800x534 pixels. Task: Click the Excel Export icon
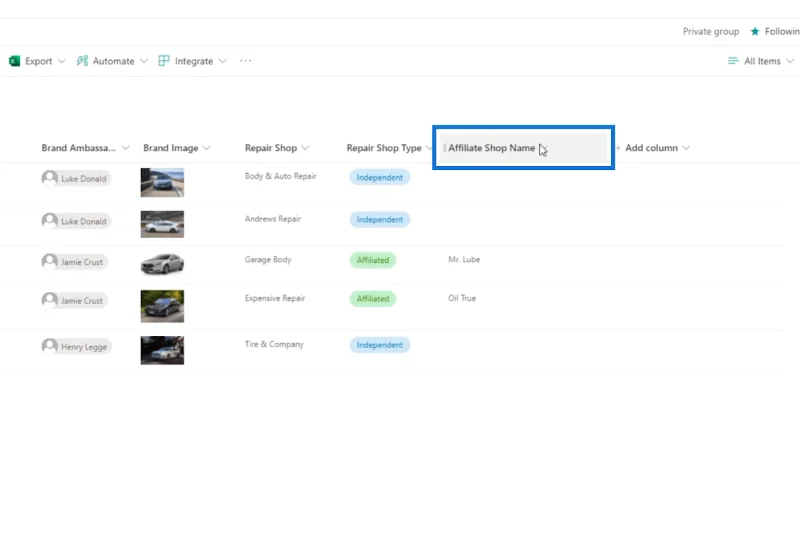click(x=14, y=61)
